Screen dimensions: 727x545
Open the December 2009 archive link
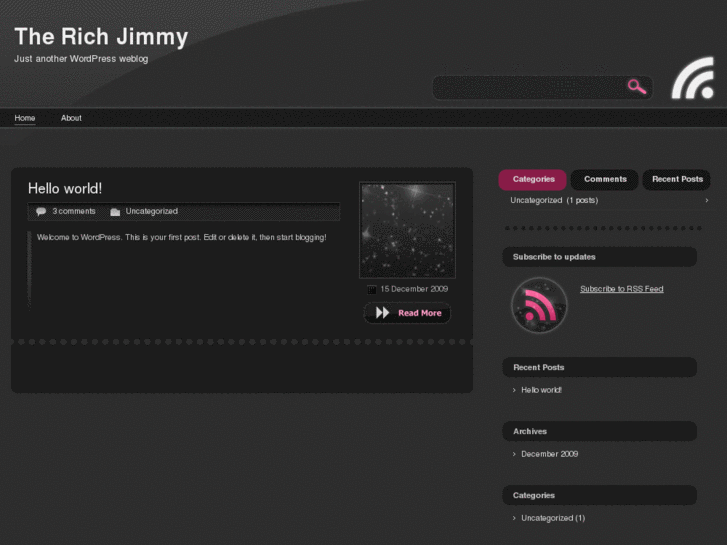pos(549,454)
